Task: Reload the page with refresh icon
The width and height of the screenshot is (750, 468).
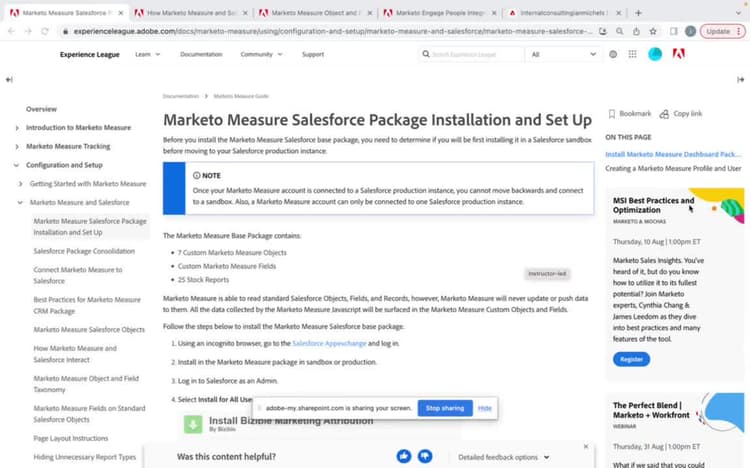Action: pos(44,31)
